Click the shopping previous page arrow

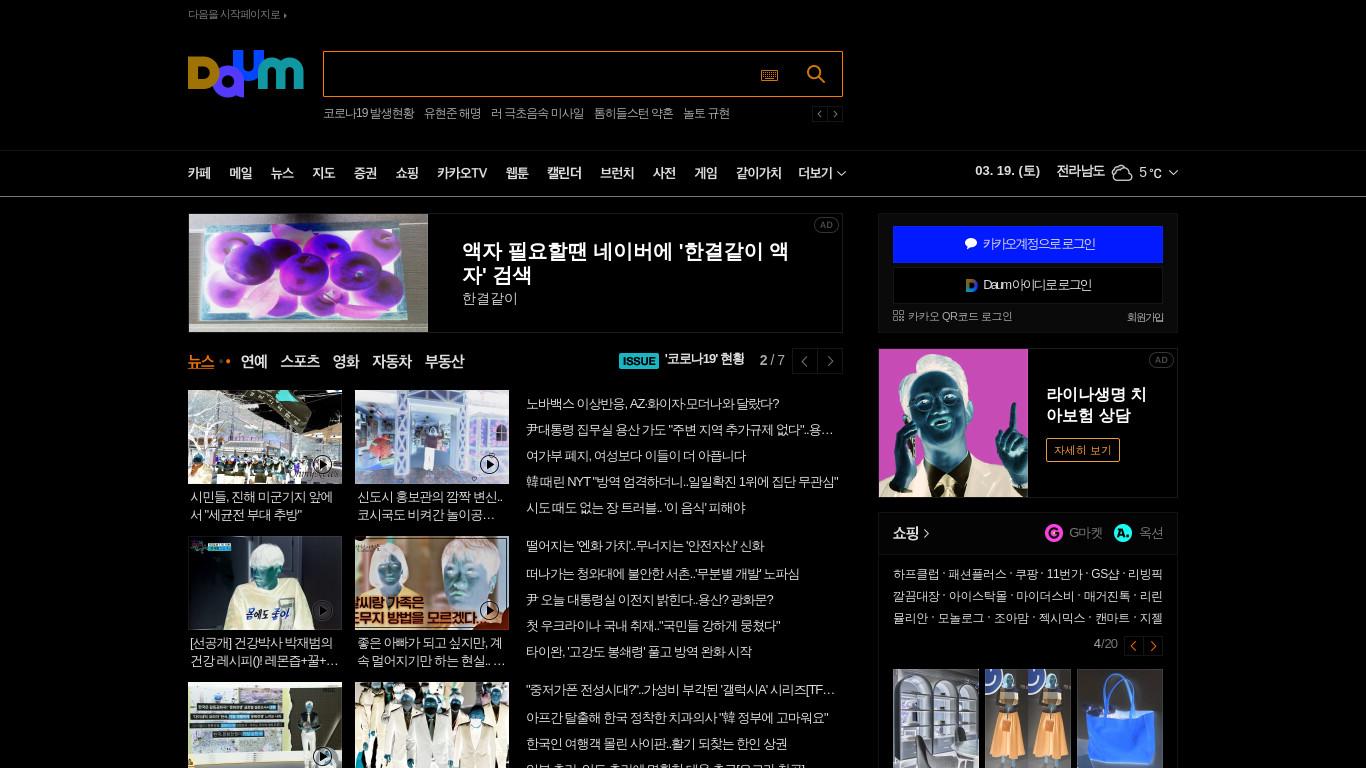pyautogui.click(x=1134, y=645)
